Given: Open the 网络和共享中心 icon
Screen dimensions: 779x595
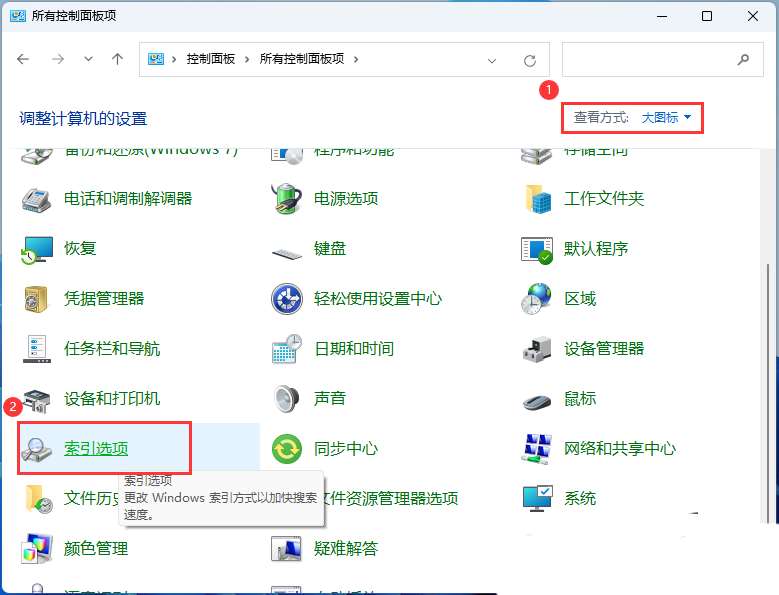Looking at the screenshot, I should 537,448.
